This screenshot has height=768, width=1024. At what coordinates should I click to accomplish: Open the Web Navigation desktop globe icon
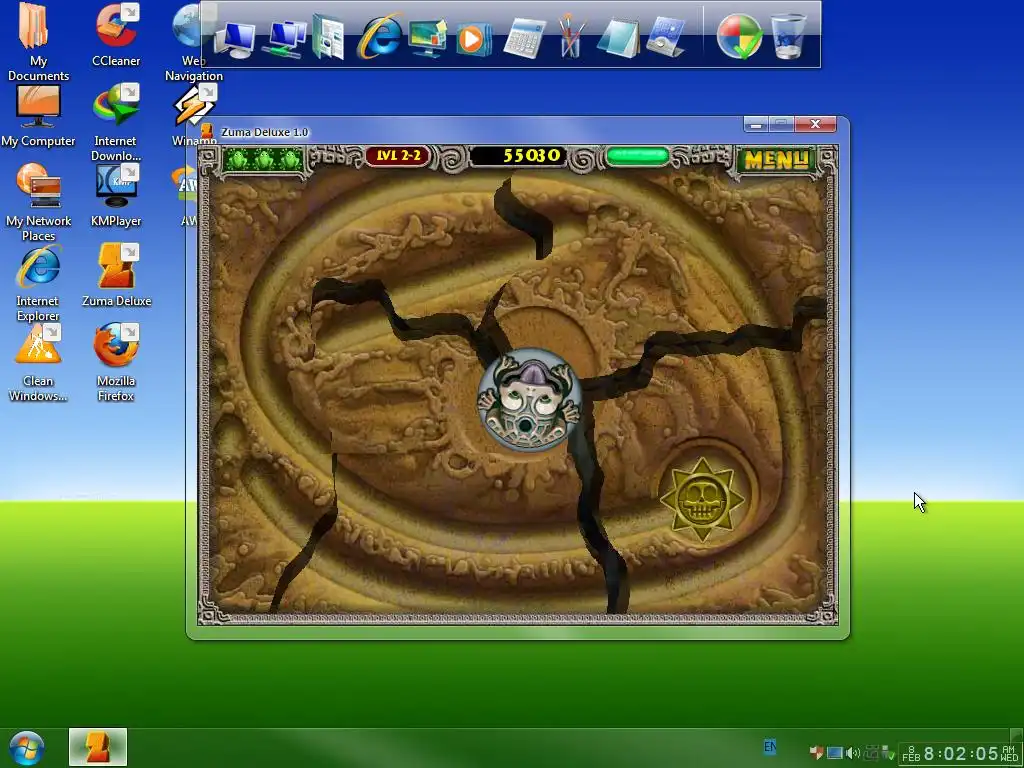(x=189, y=42)
